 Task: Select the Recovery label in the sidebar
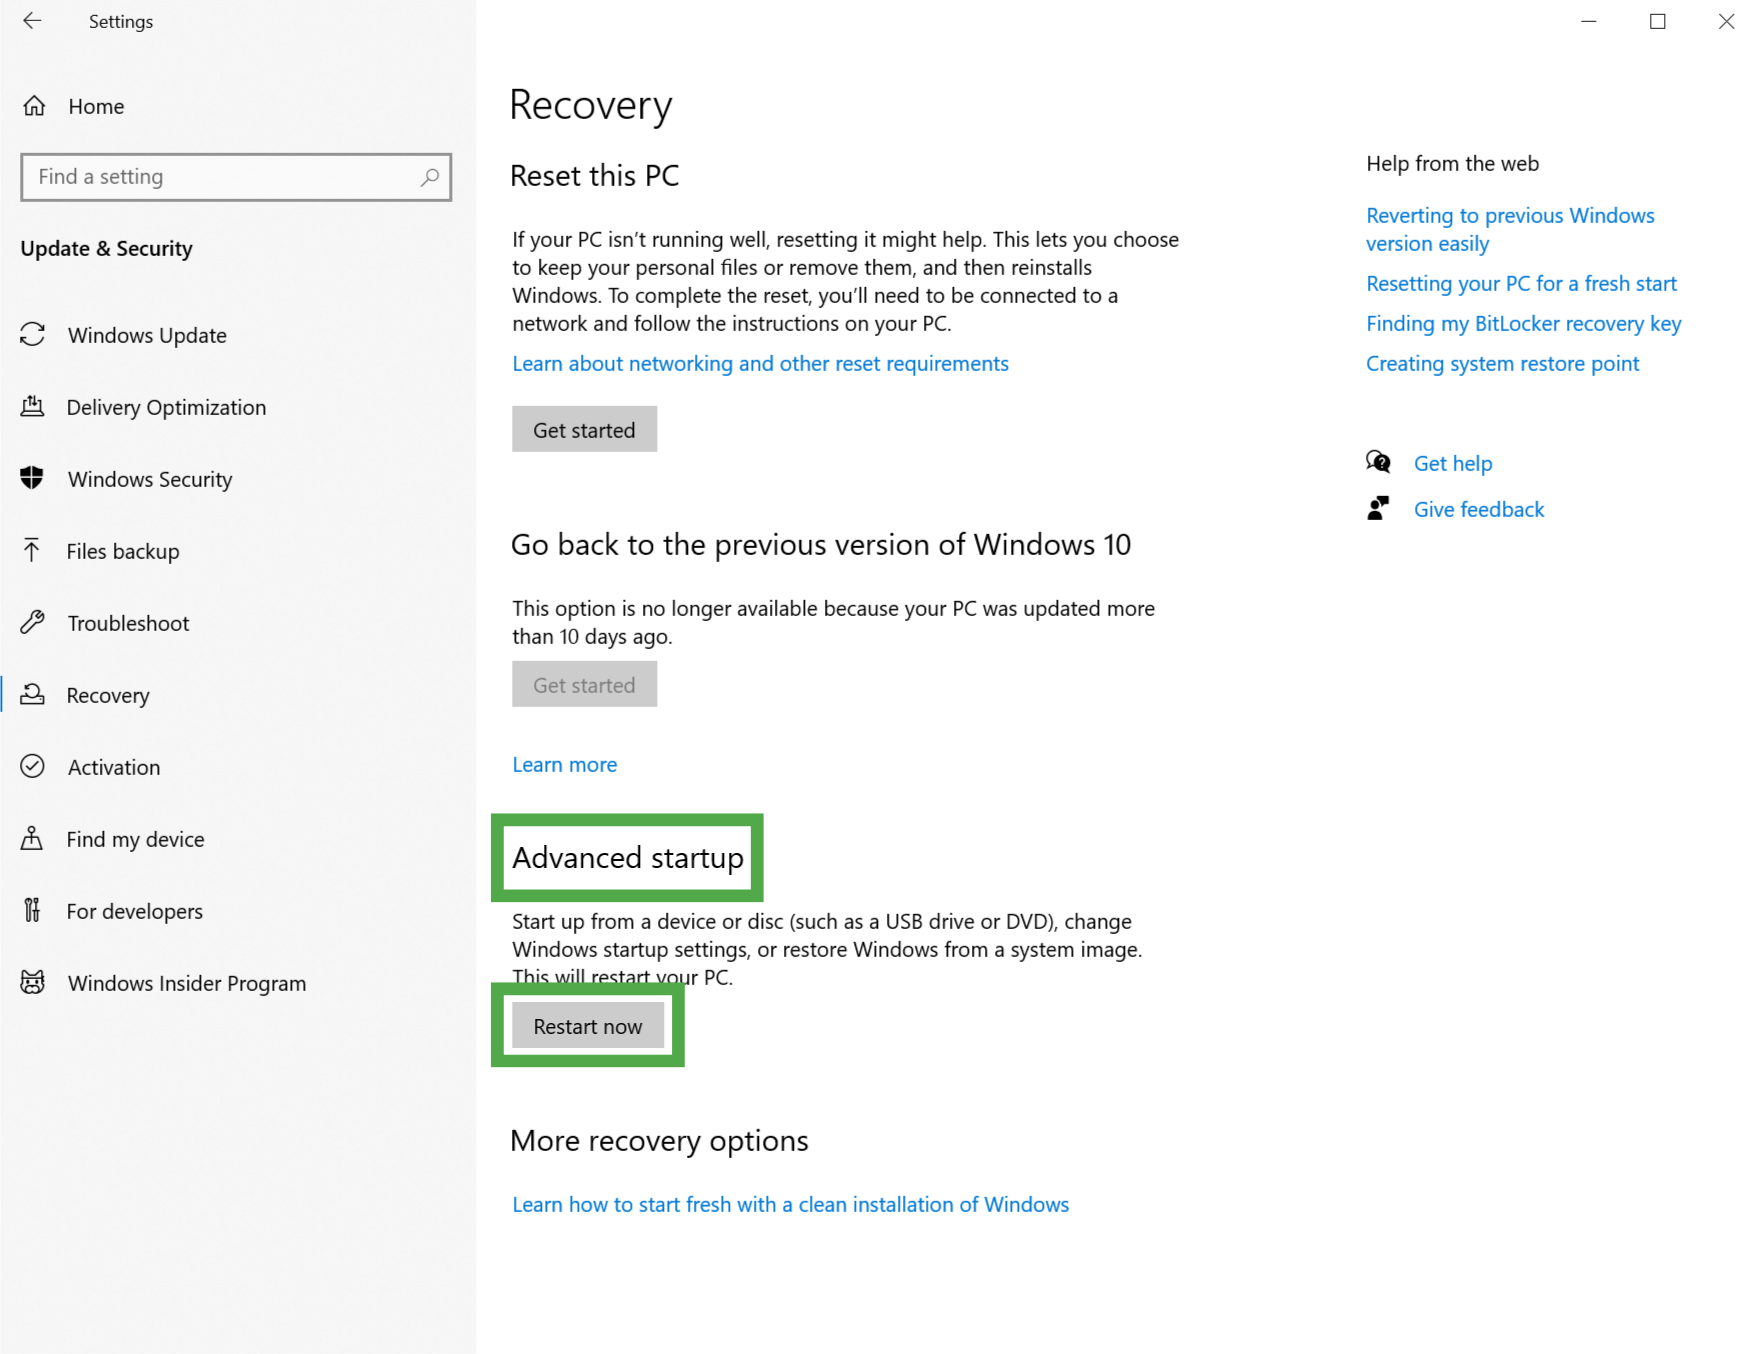coord(108,695)
